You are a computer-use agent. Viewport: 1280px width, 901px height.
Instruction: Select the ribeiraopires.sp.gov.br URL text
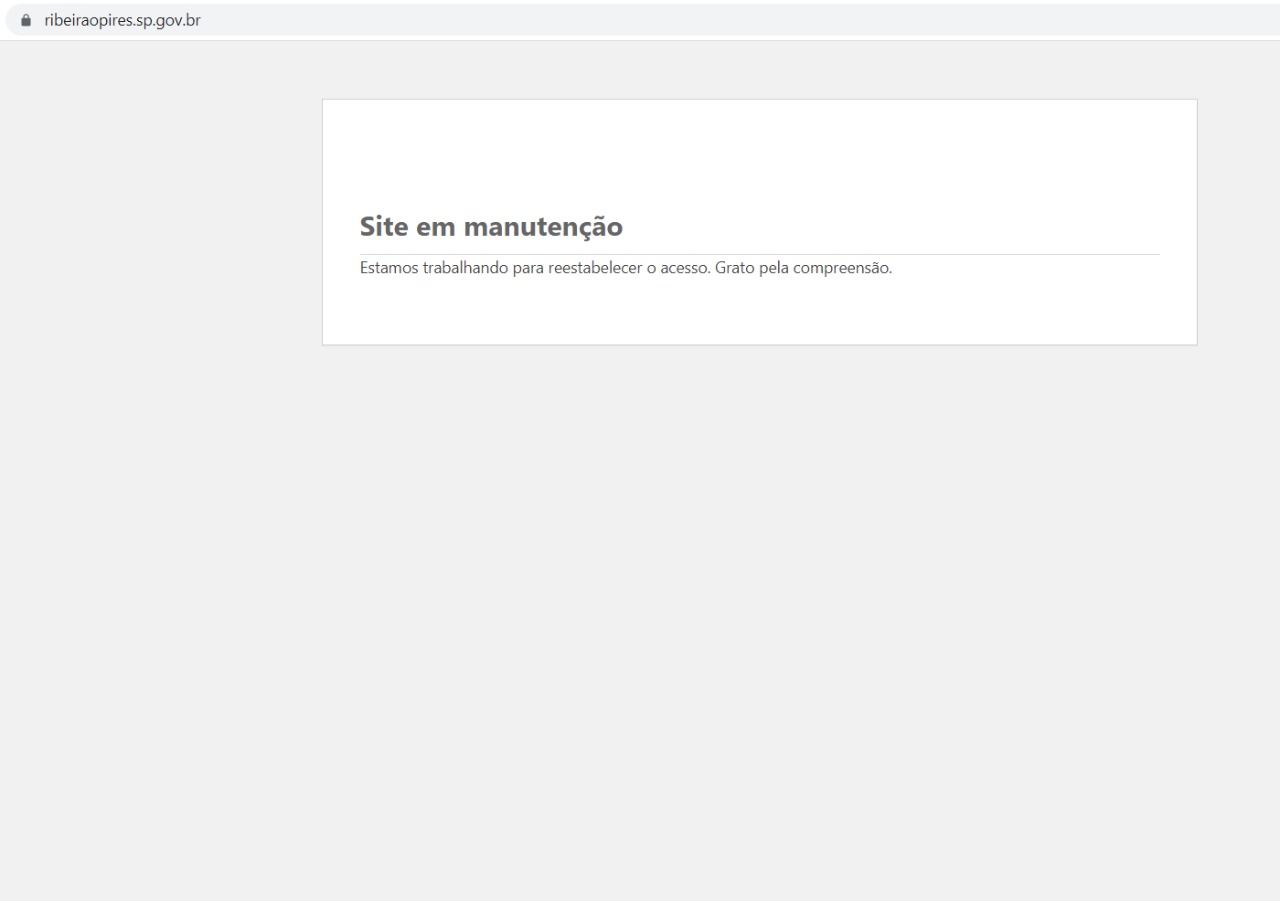coord(122,20)
